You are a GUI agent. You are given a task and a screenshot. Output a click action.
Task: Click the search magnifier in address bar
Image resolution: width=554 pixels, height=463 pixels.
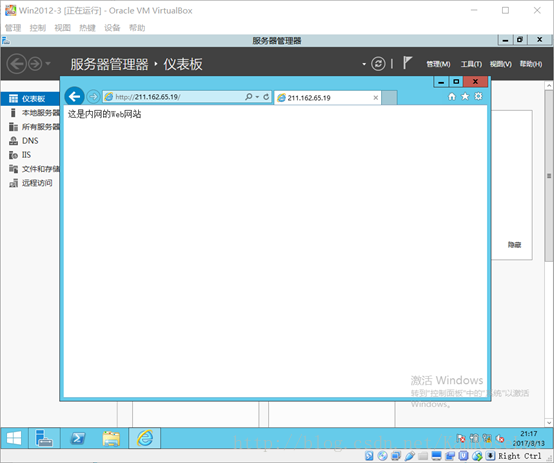[x=249, y=96]
